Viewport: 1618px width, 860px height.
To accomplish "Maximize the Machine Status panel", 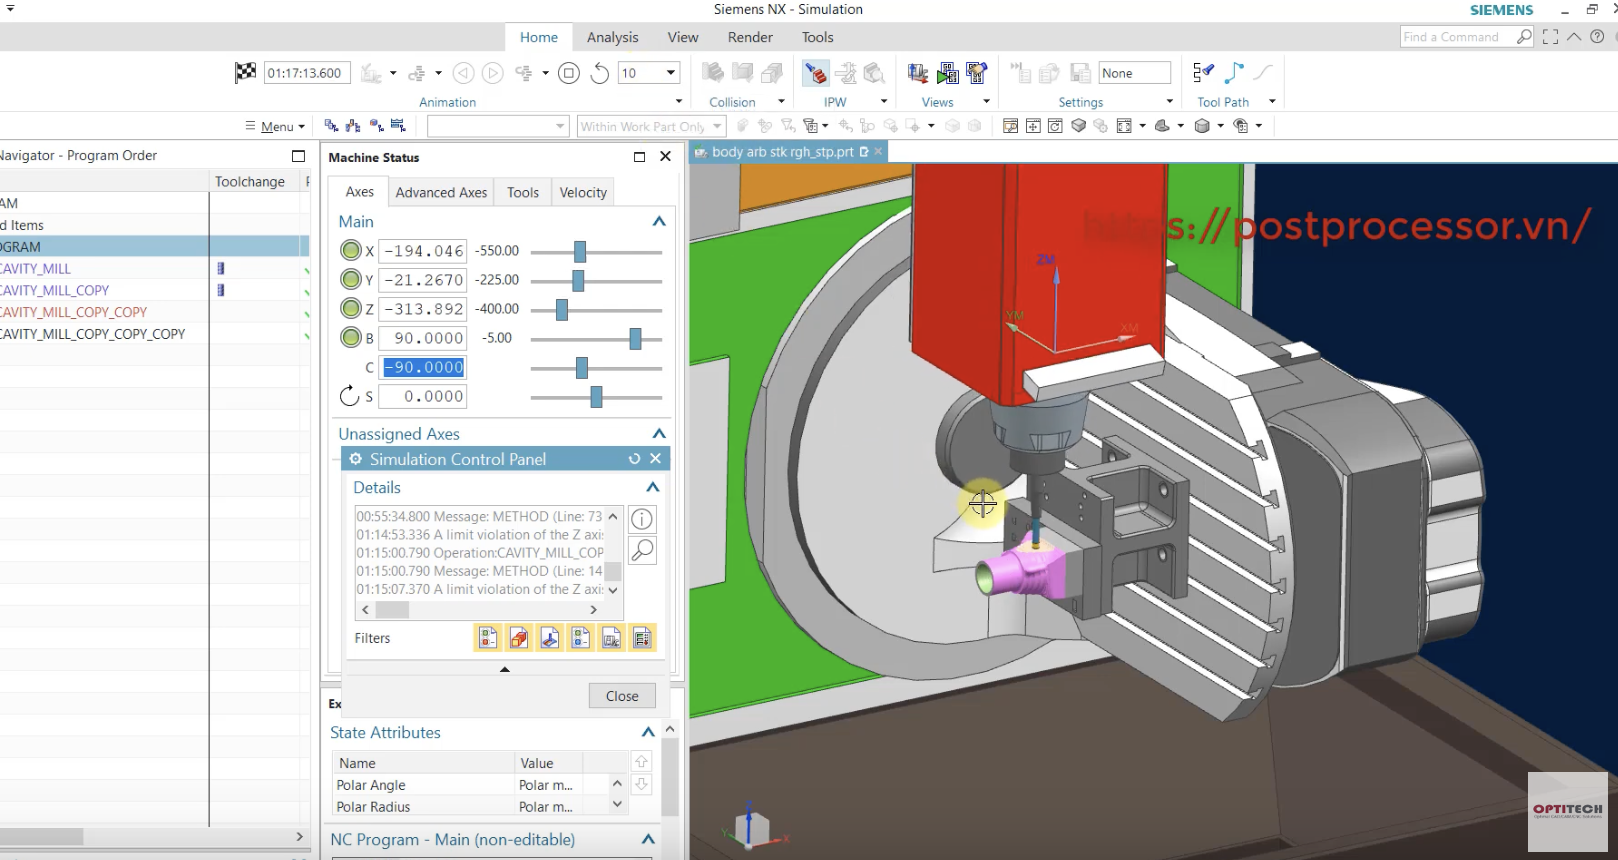I will pos(640,157).
